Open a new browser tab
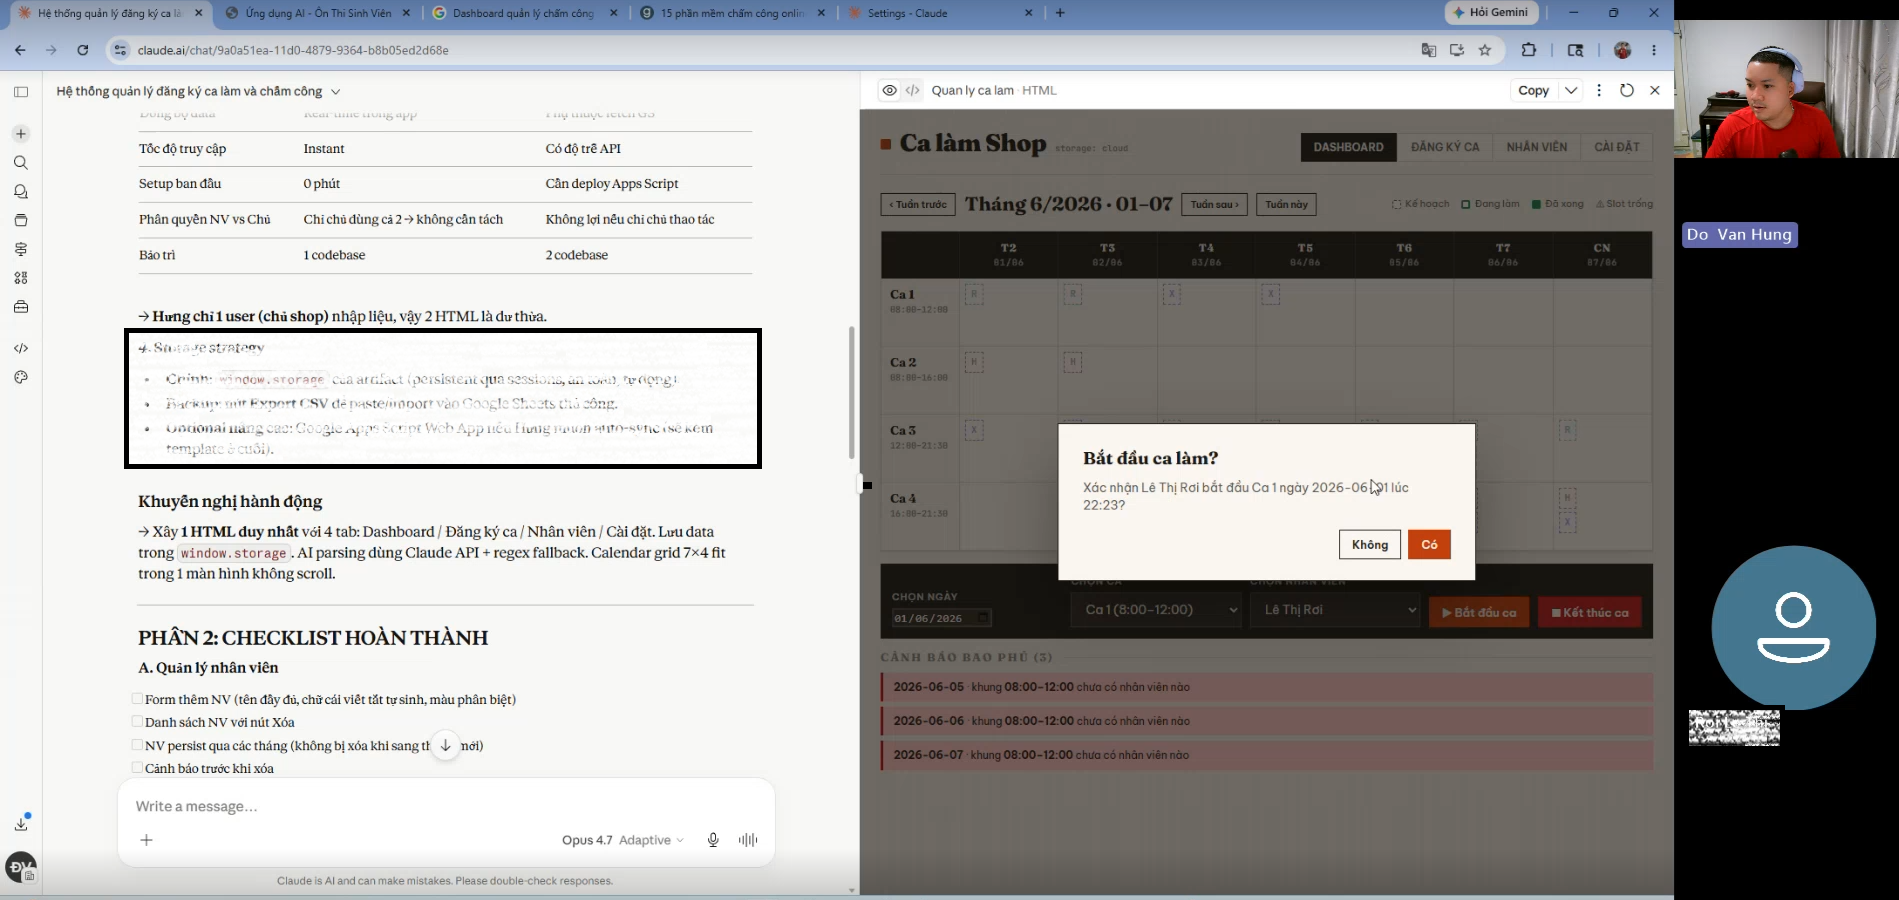Image resolution: width=1899 pixels, height=900 pixels. 1060,13
